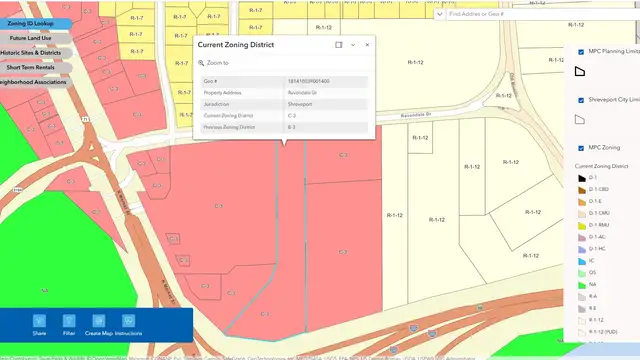Click the black D-1 legend swatch
The width and height of the screenshot is (640, 360).
[582, 178]
